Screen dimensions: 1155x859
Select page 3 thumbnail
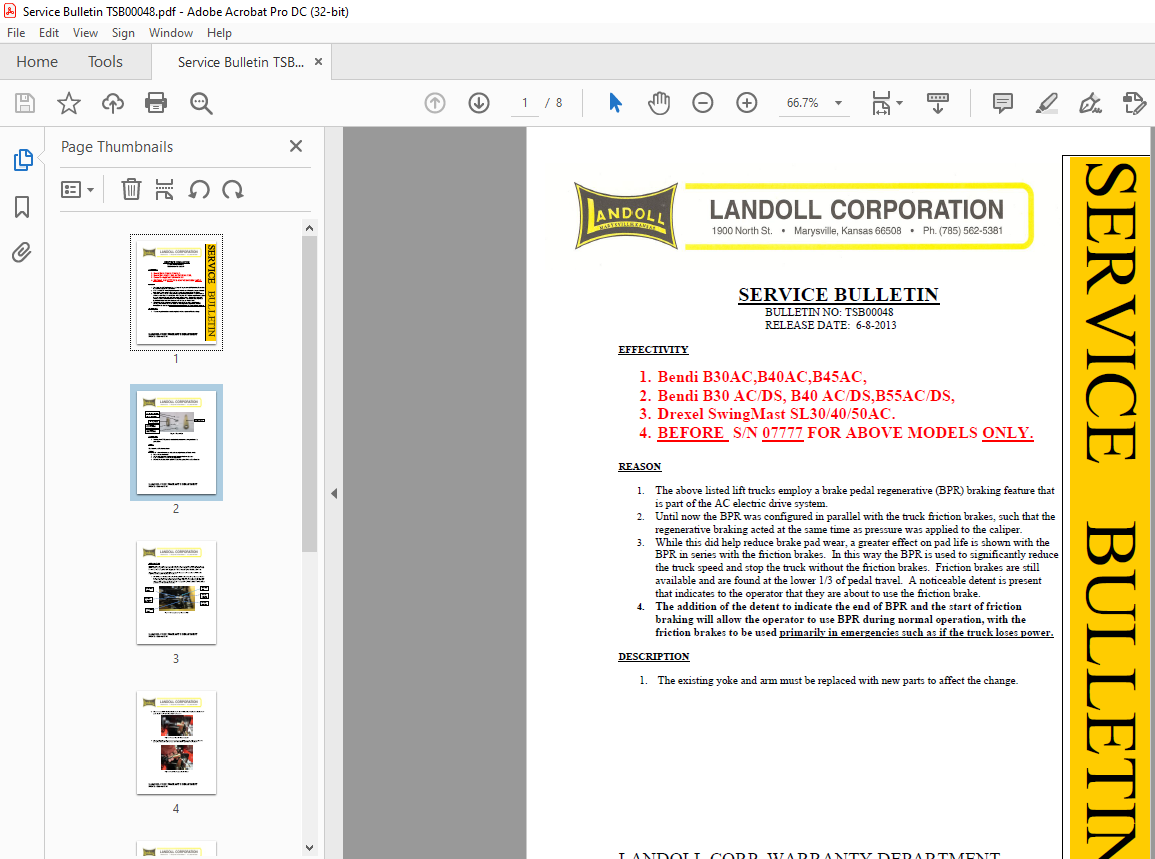pos(176,592)
